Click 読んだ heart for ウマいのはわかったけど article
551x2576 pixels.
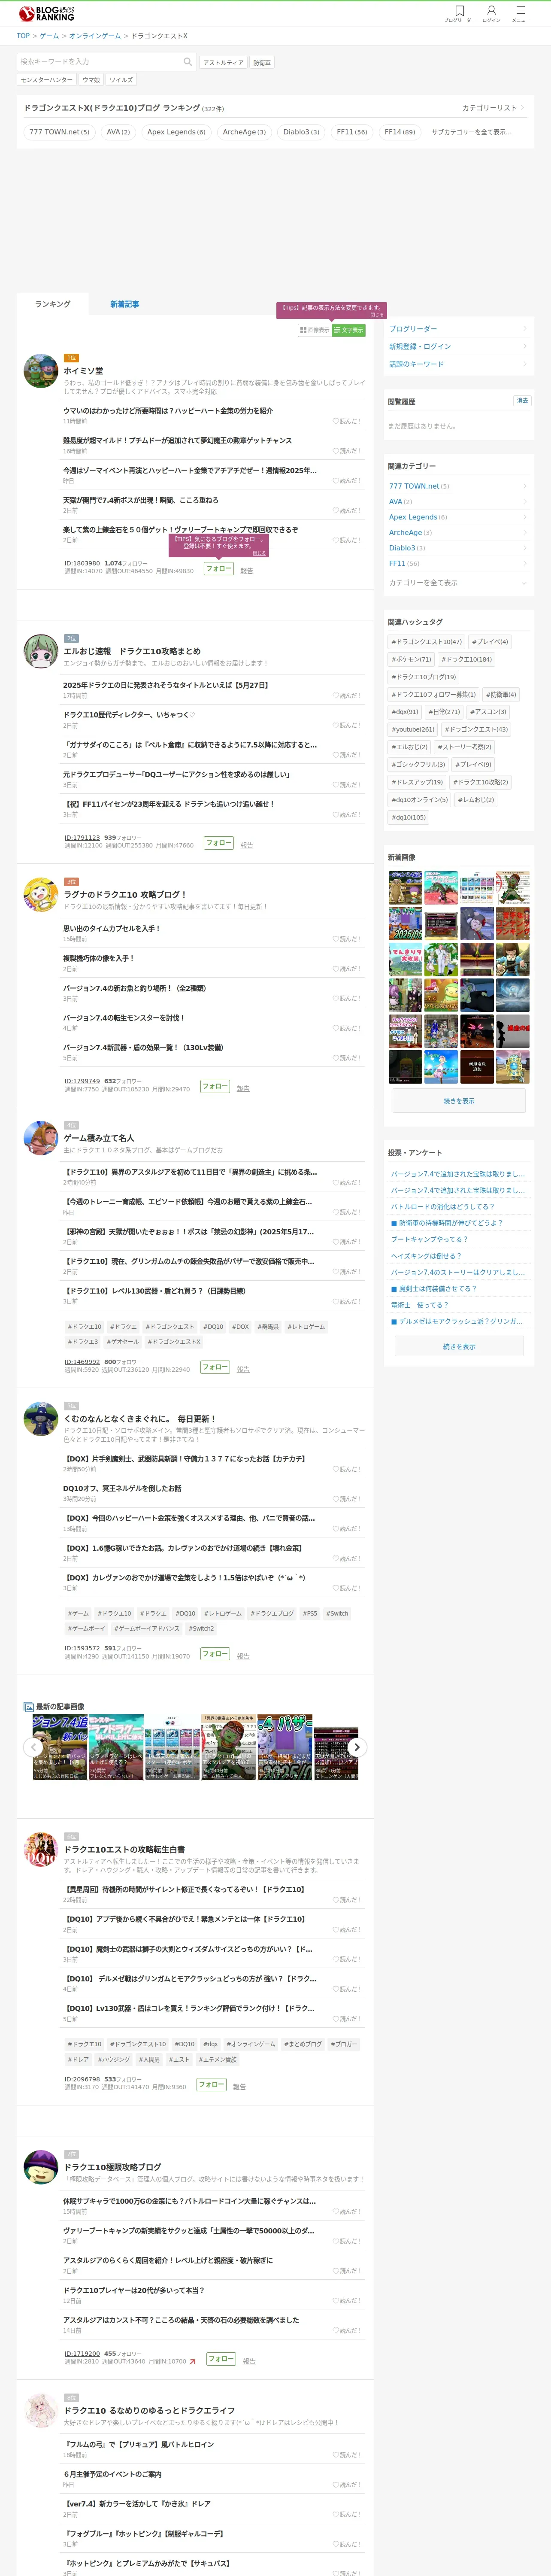[347, 421]
